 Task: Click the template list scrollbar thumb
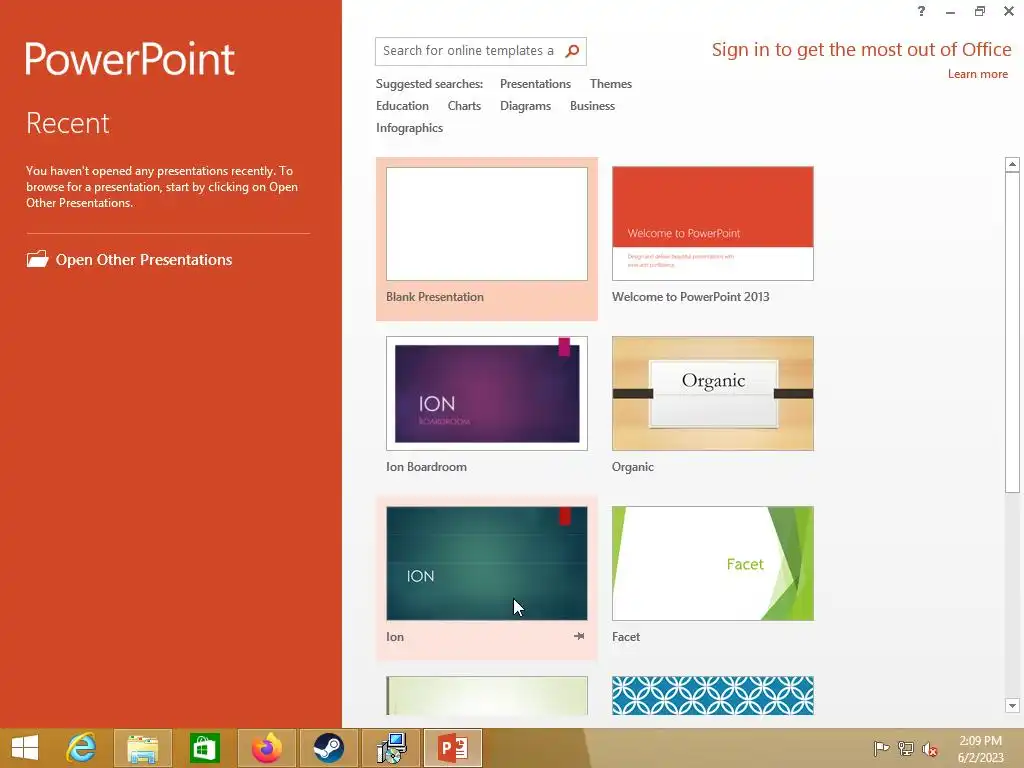tap(1012, 333)
